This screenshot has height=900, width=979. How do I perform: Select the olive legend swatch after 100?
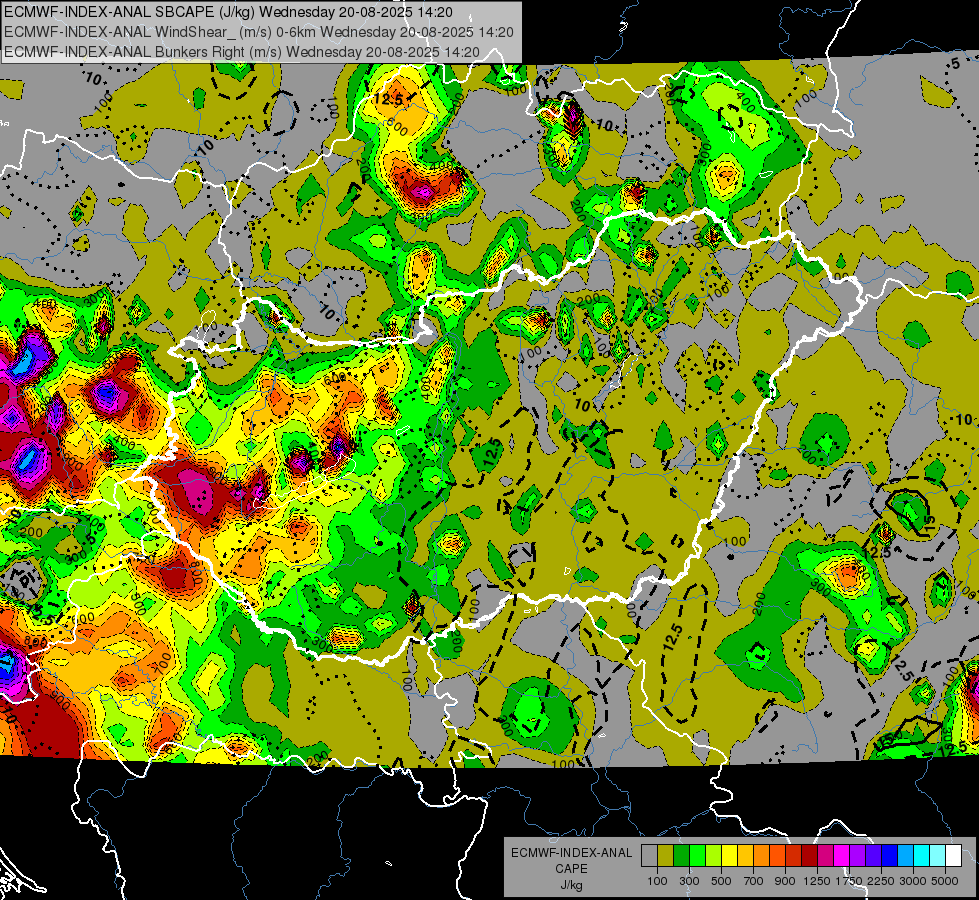pos(665,856)
